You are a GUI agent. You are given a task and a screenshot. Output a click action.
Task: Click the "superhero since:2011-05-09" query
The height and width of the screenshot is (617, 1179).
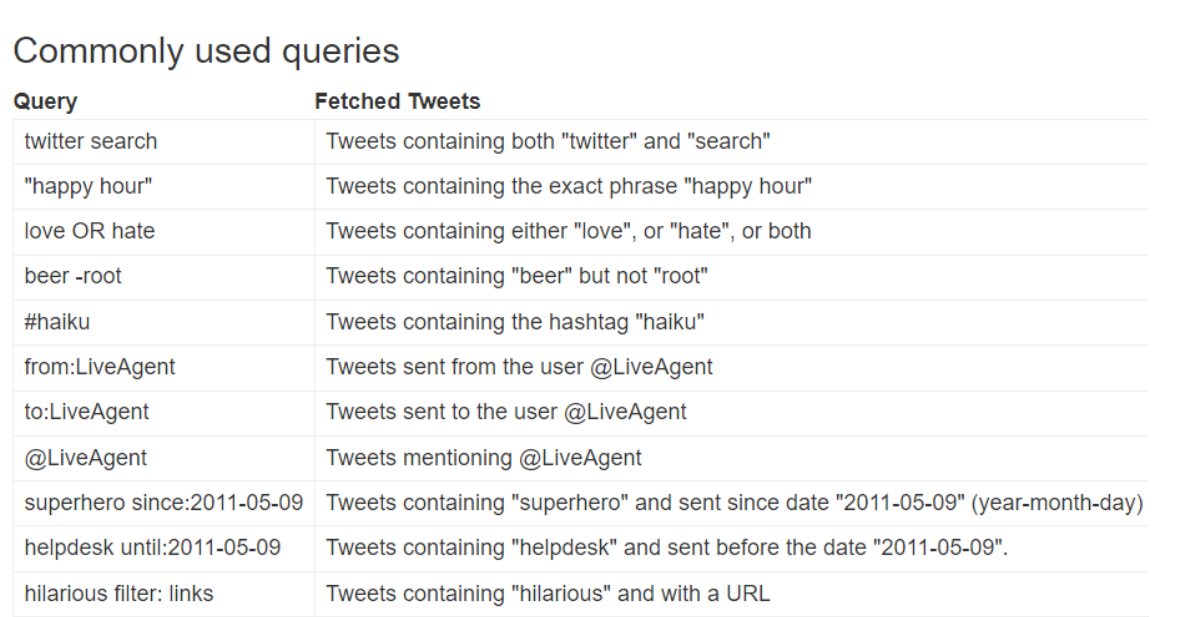click(163, 503)
